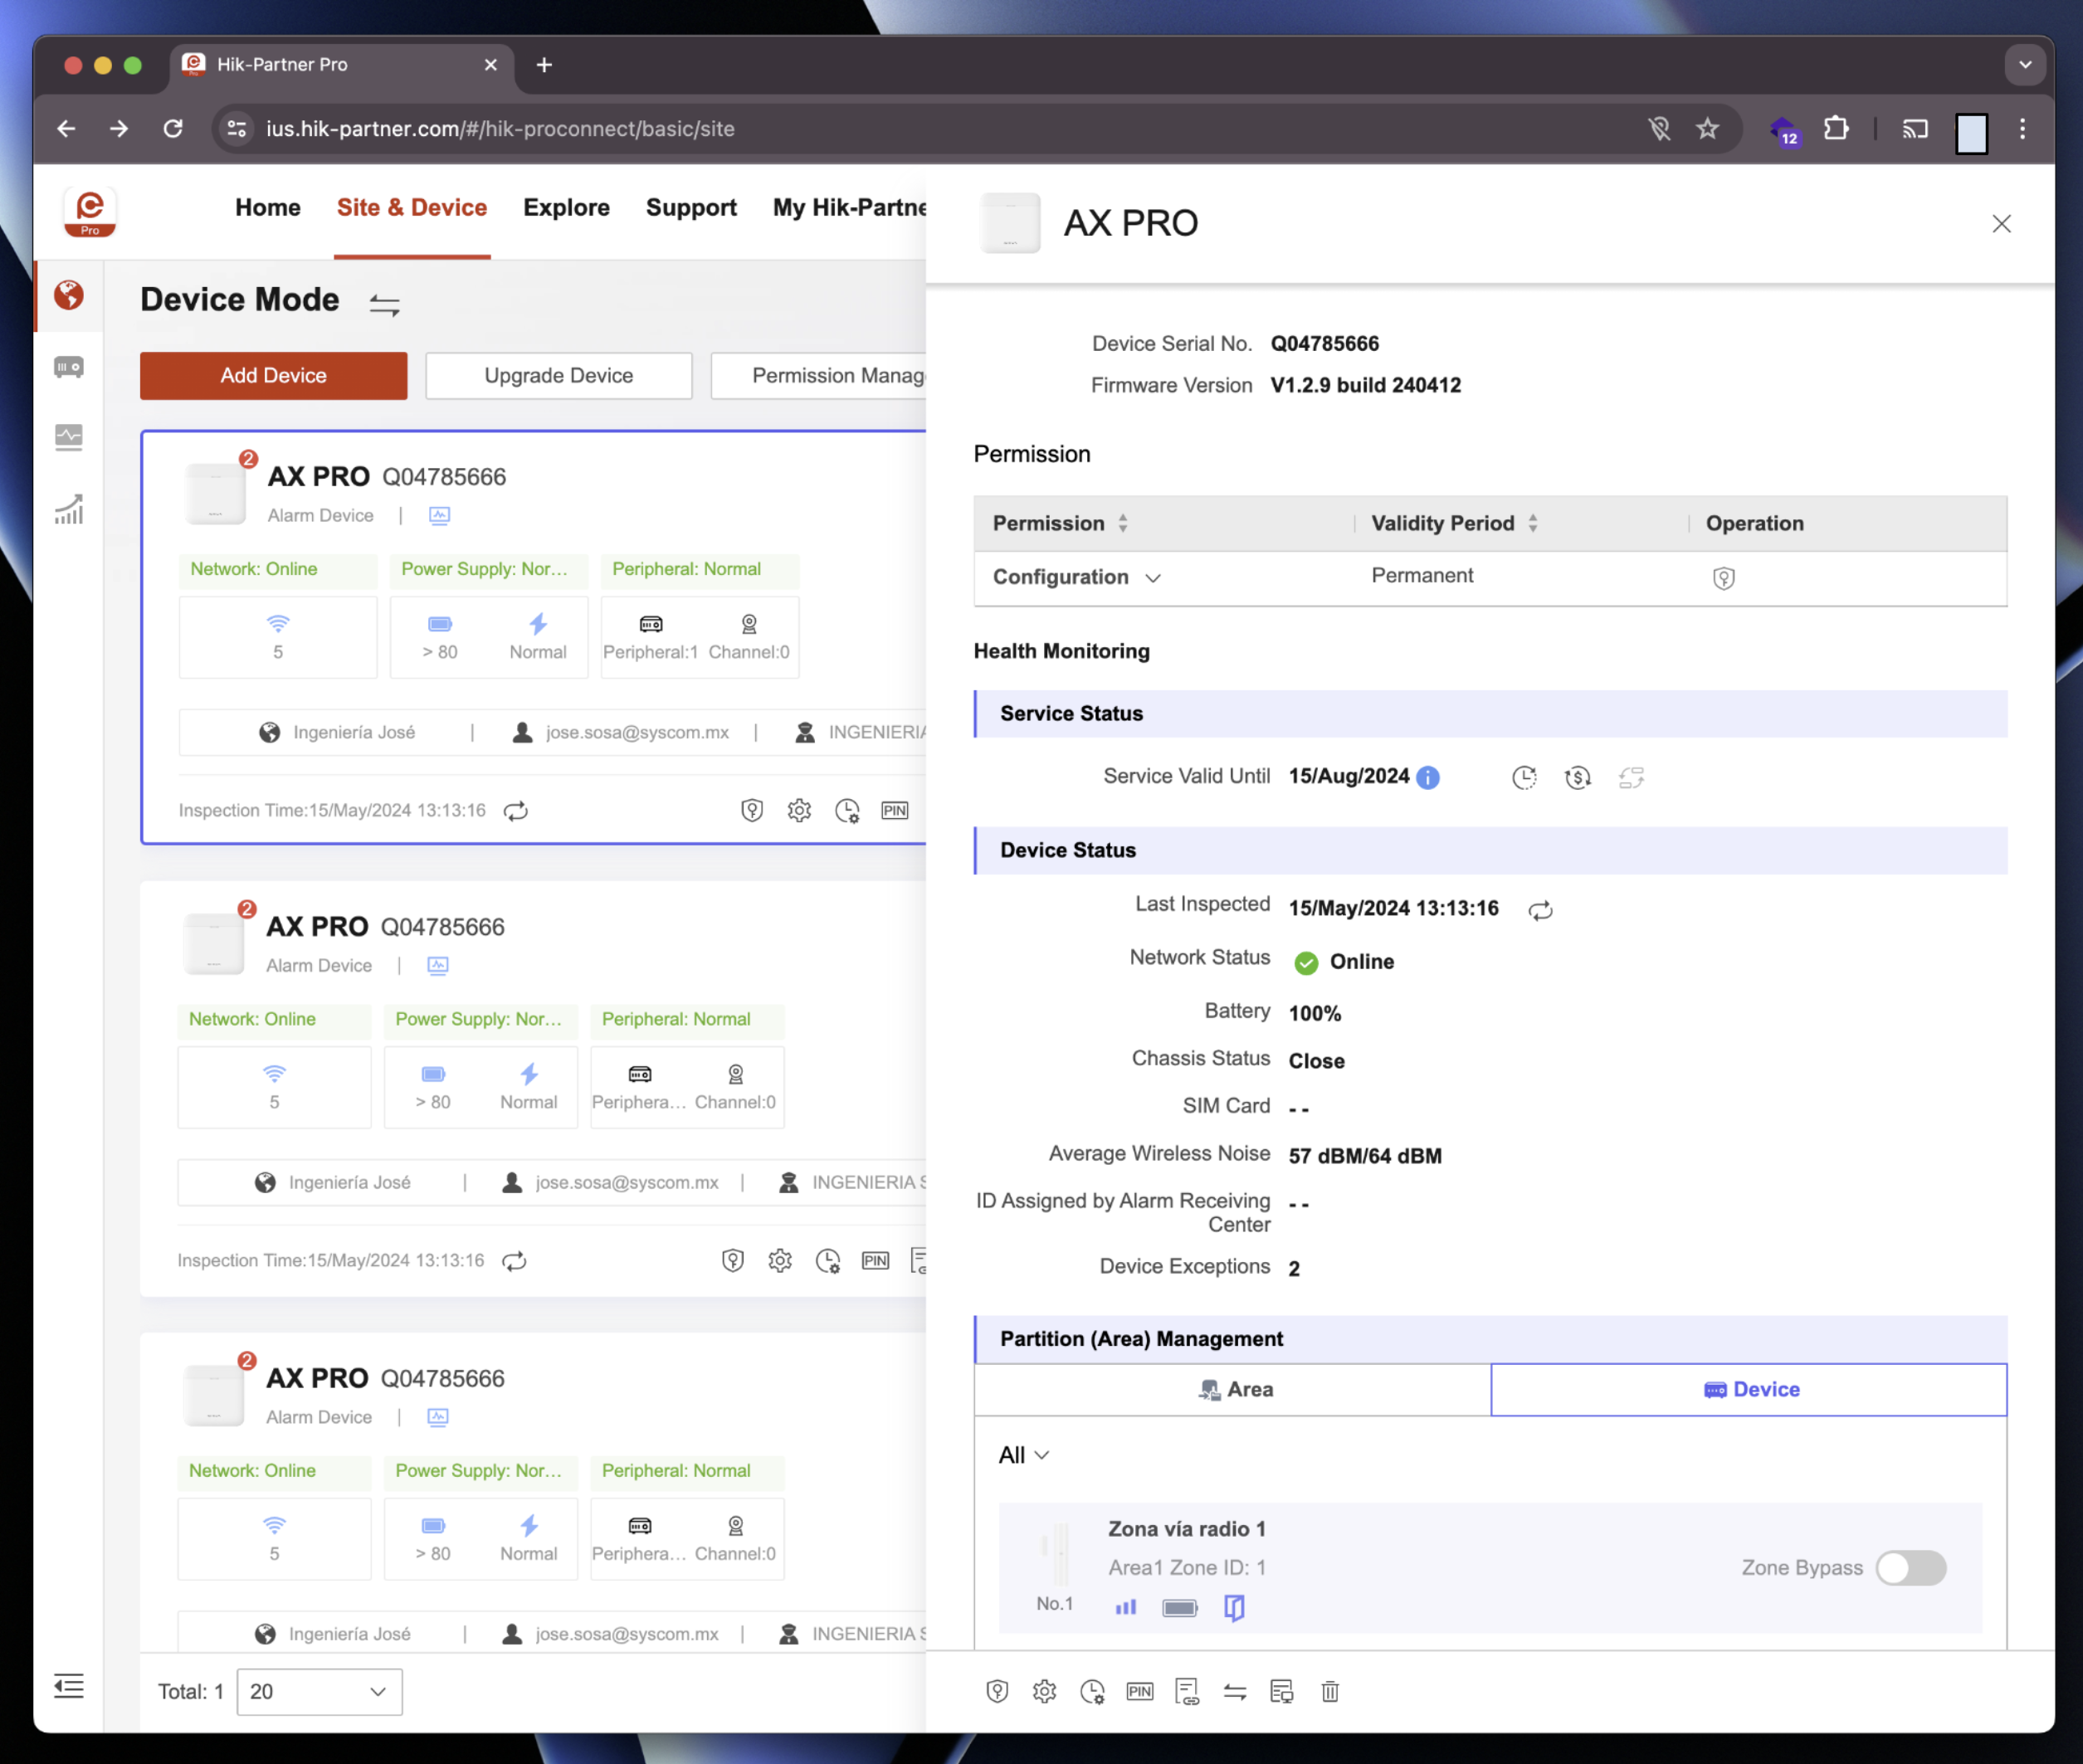Open the Chrome extensions puzzle icon

tap(1836, 128)
